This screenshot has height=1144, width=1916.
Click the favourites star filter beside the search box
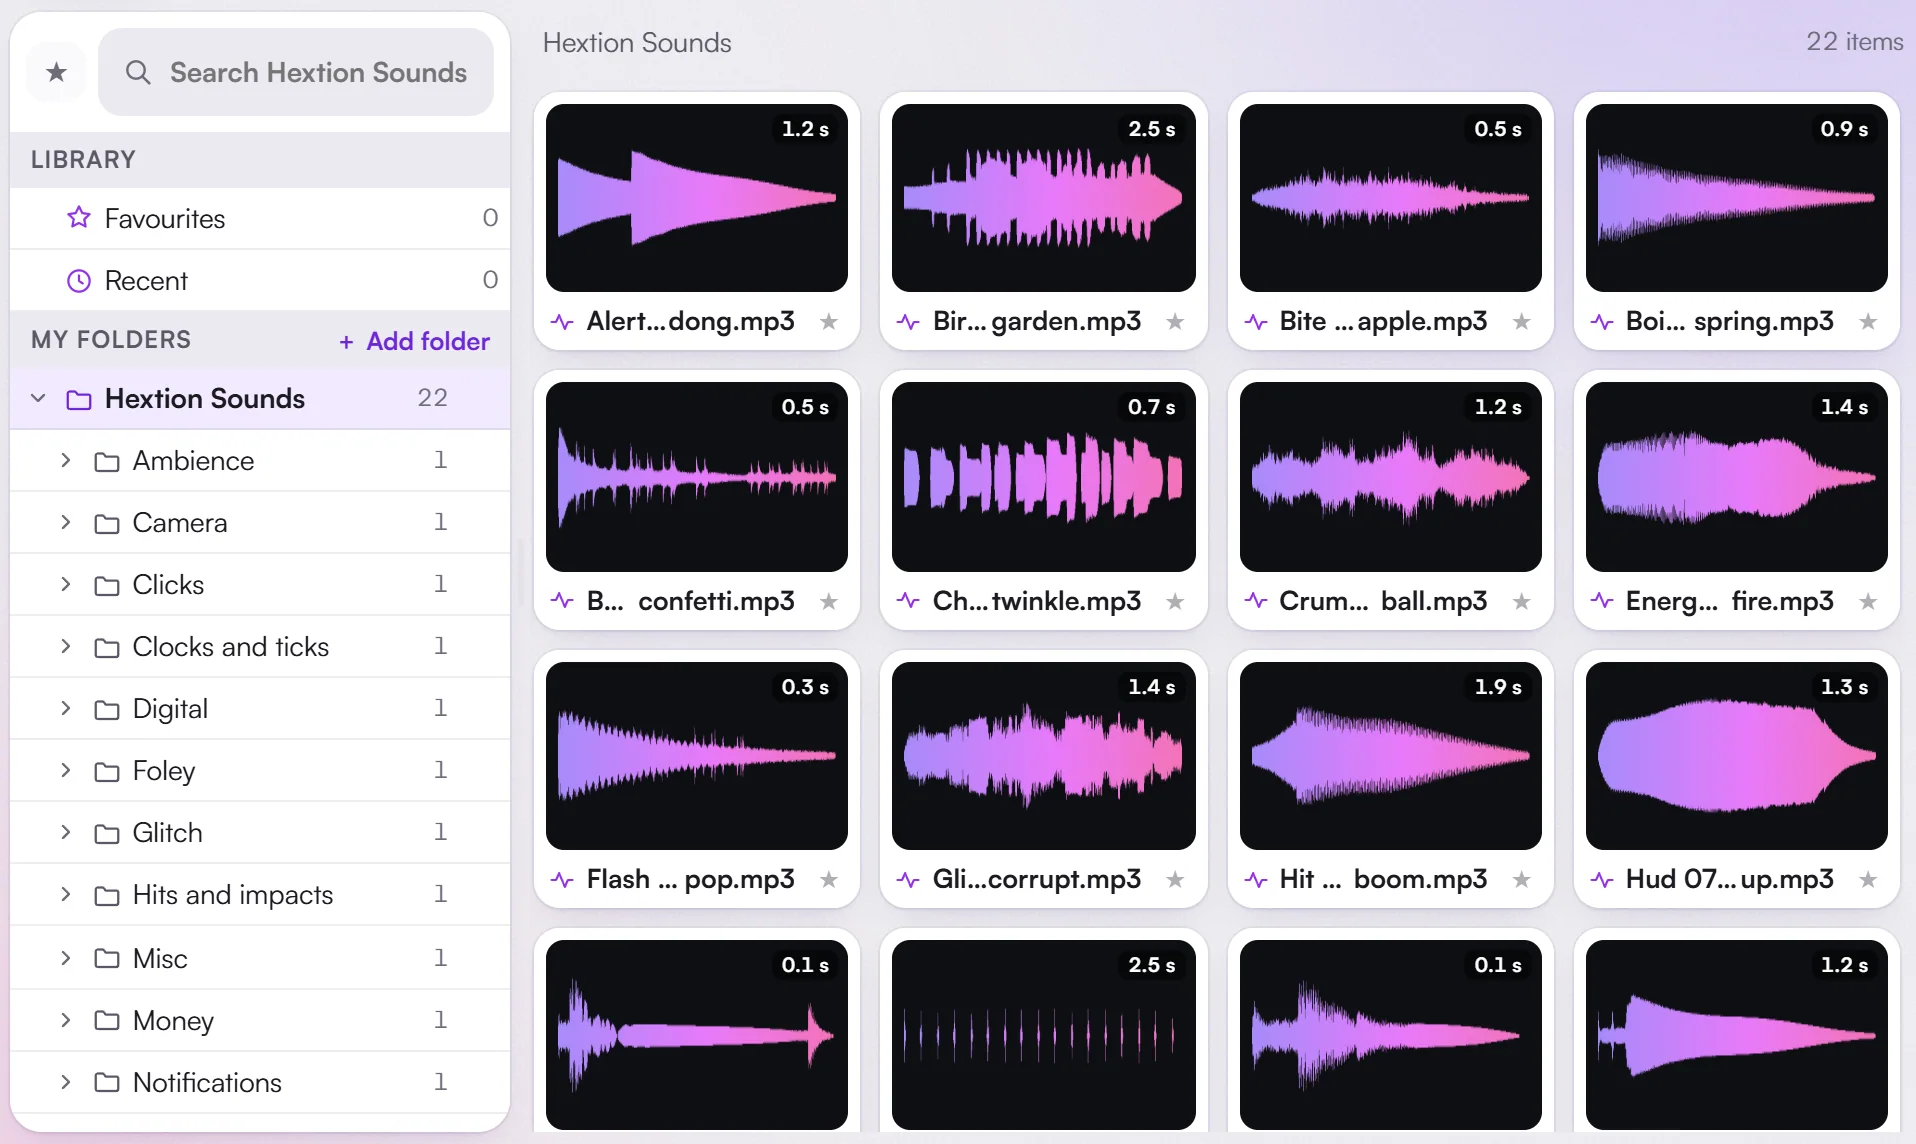tap(57, 72)
